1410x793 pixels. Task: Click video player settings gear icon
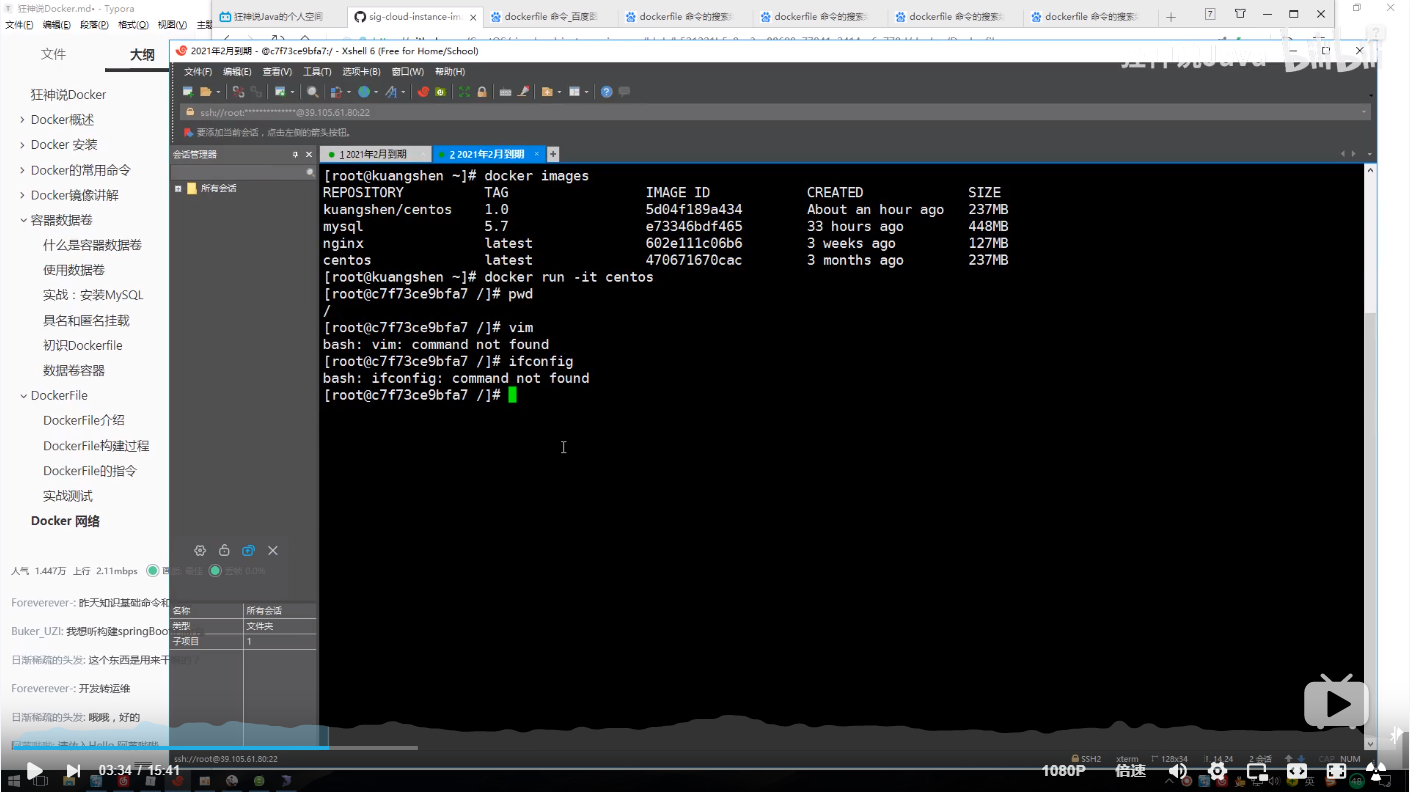coord(1217,771)
